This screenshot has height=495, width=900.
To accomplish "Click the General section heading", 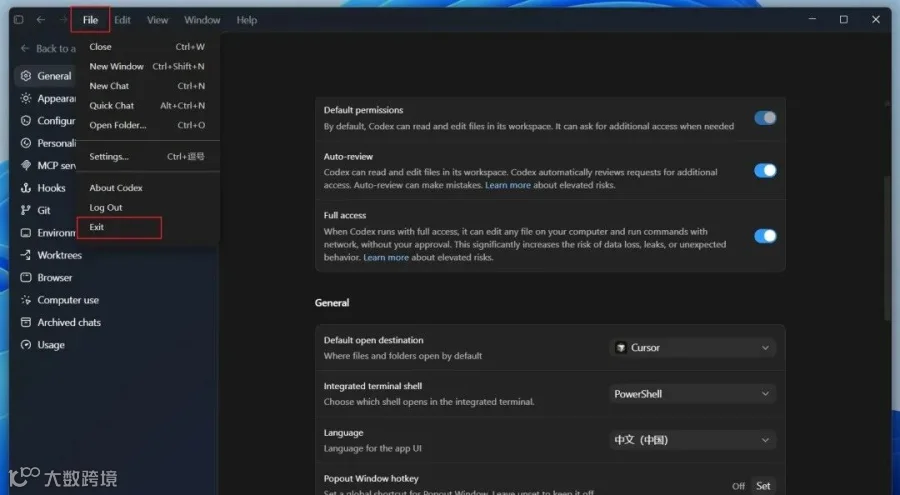I will point(332,303).
